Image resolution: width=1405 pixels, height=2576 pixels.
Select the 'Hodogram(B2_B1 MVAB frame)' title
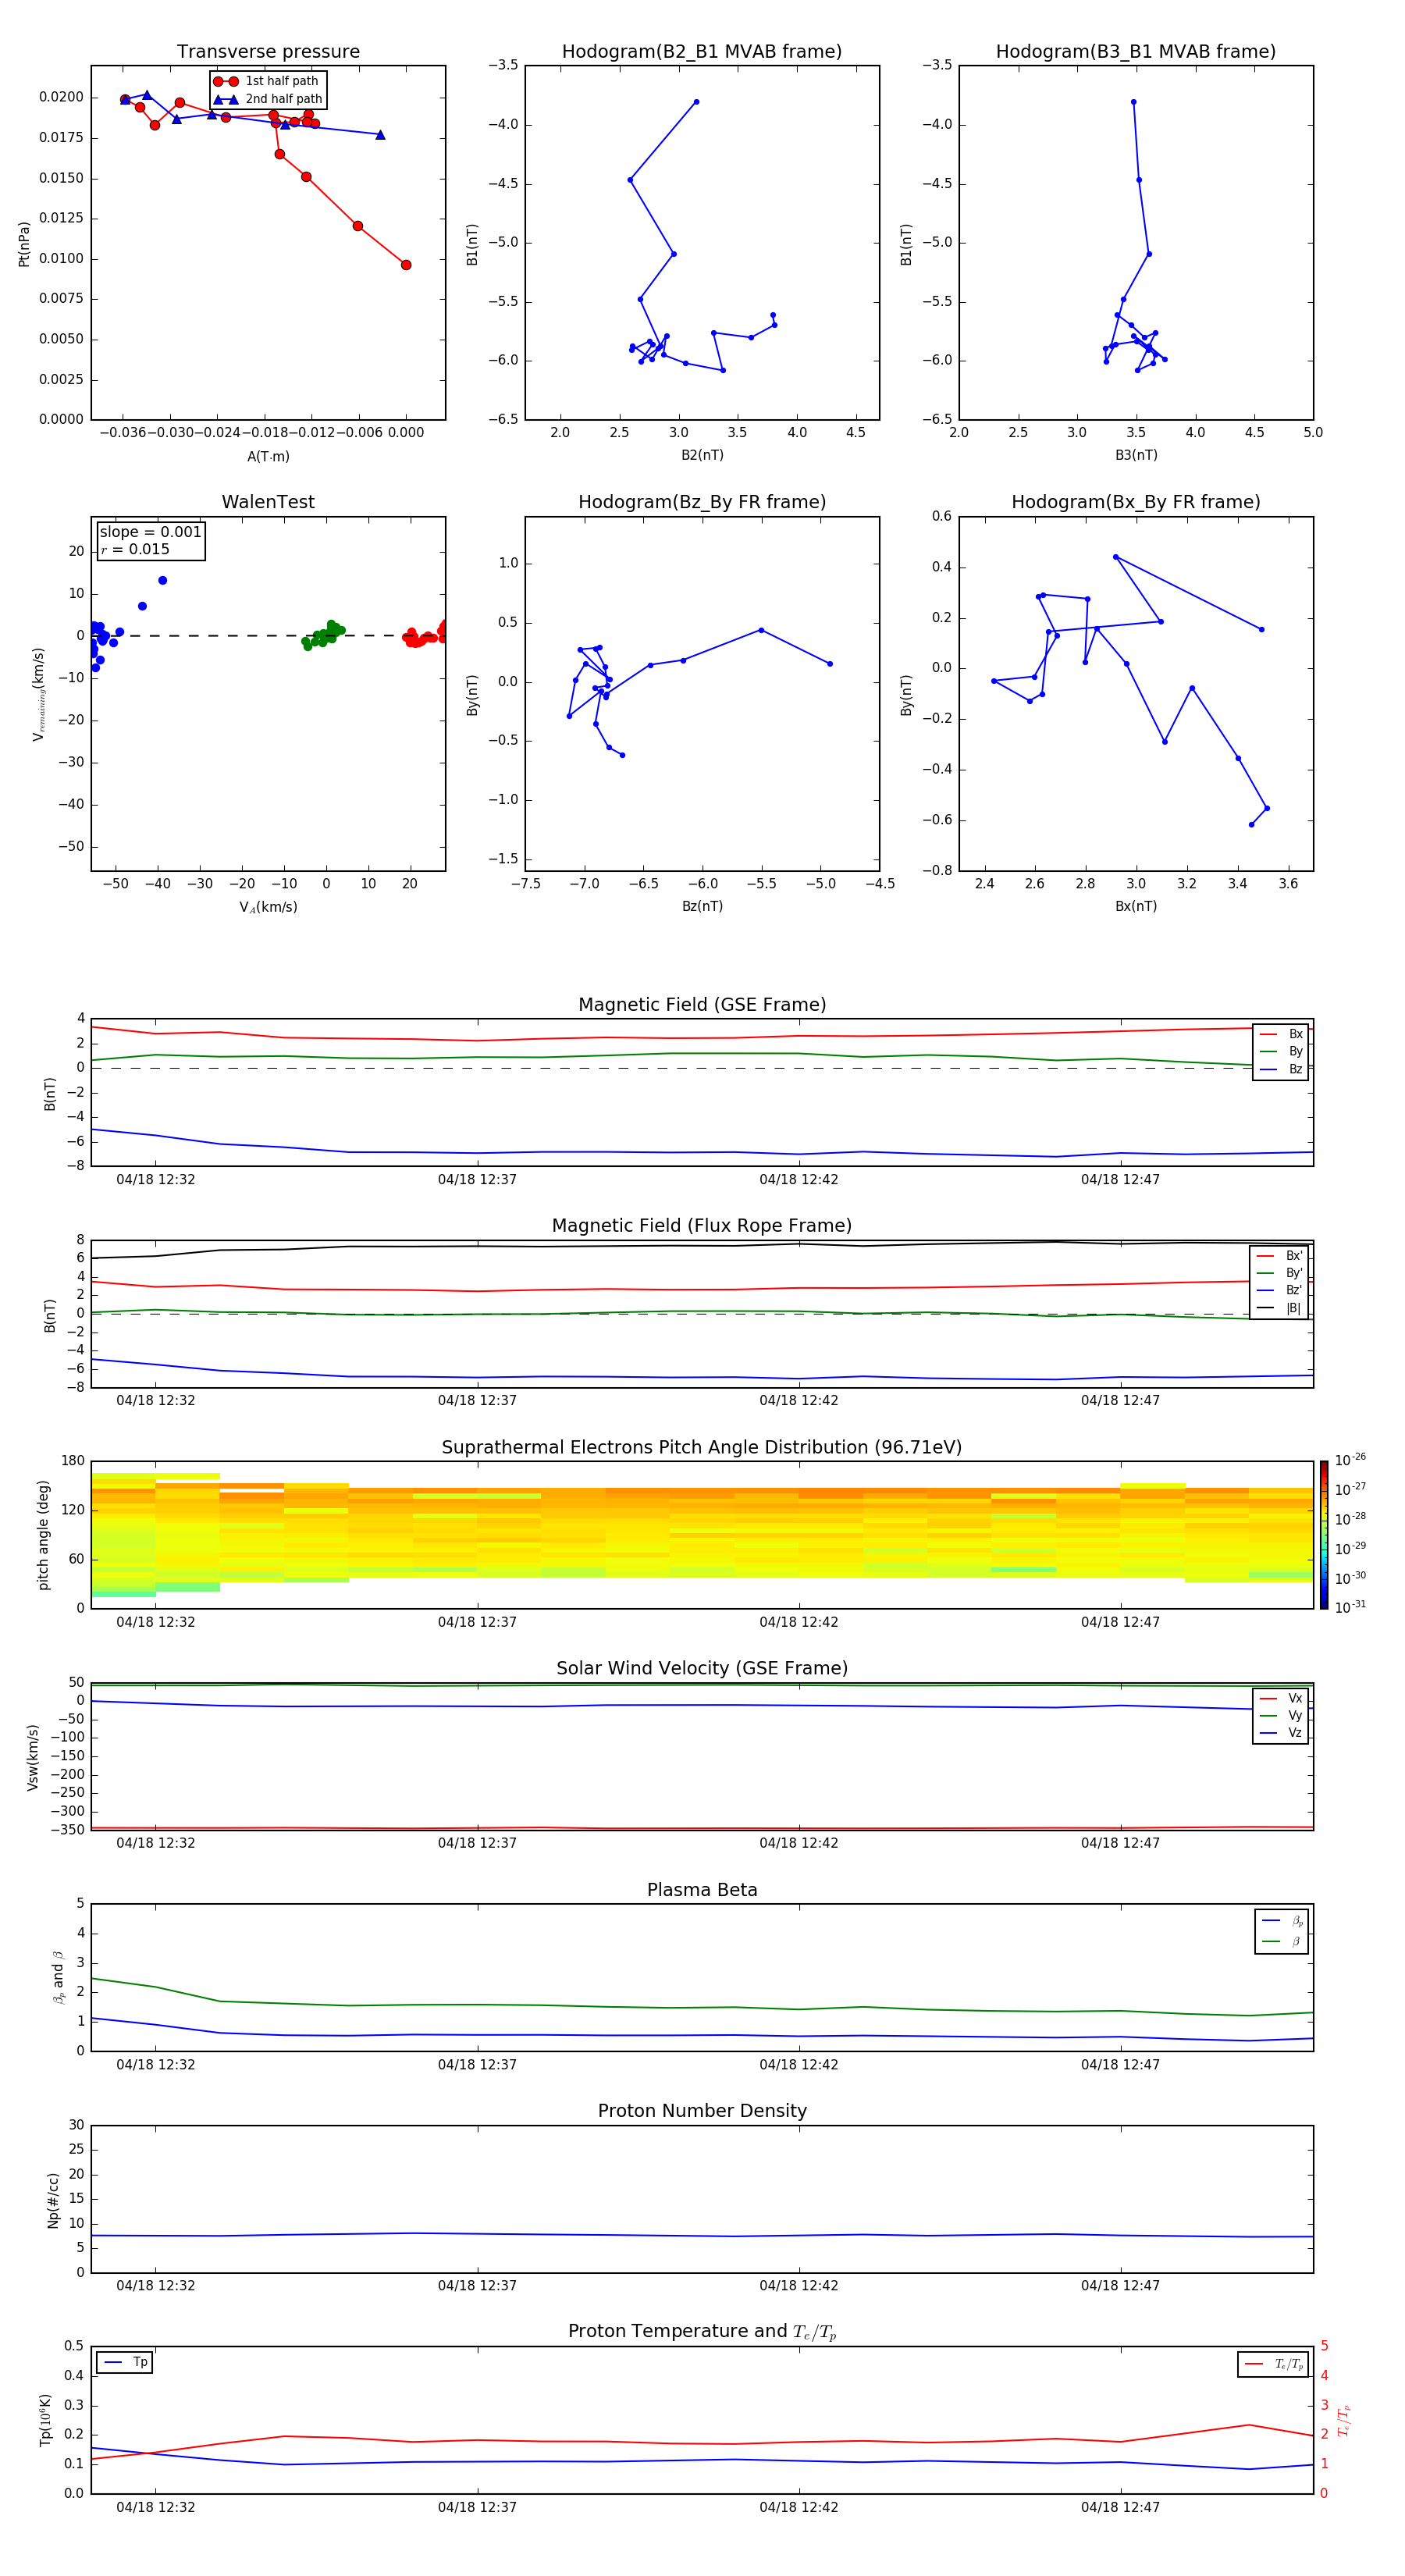click(702, 52)
